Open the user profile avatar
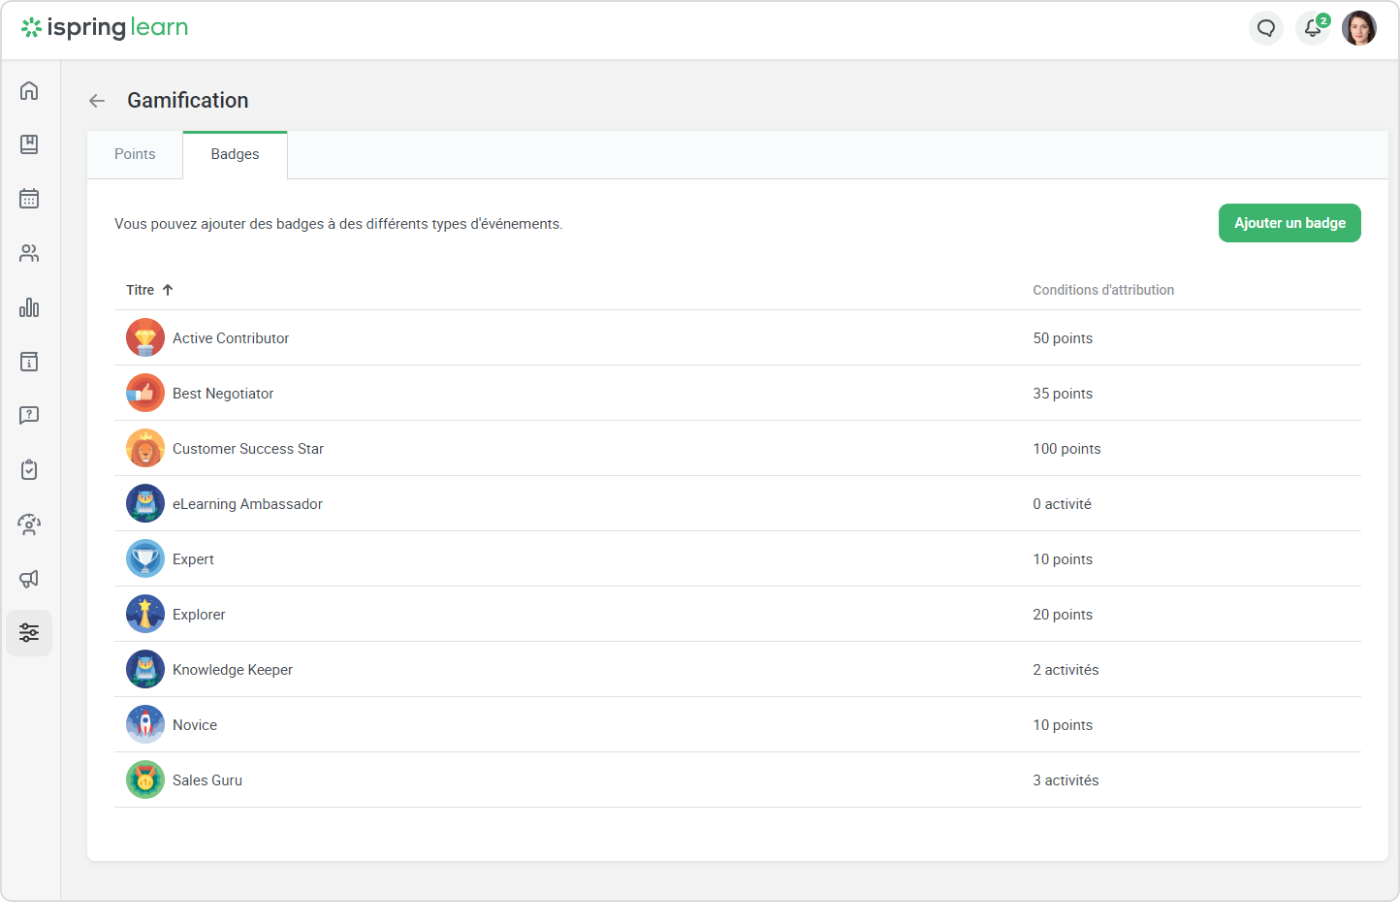Image resolution: width=1400 pixels, height=902 pixels. pos(1359,28)
